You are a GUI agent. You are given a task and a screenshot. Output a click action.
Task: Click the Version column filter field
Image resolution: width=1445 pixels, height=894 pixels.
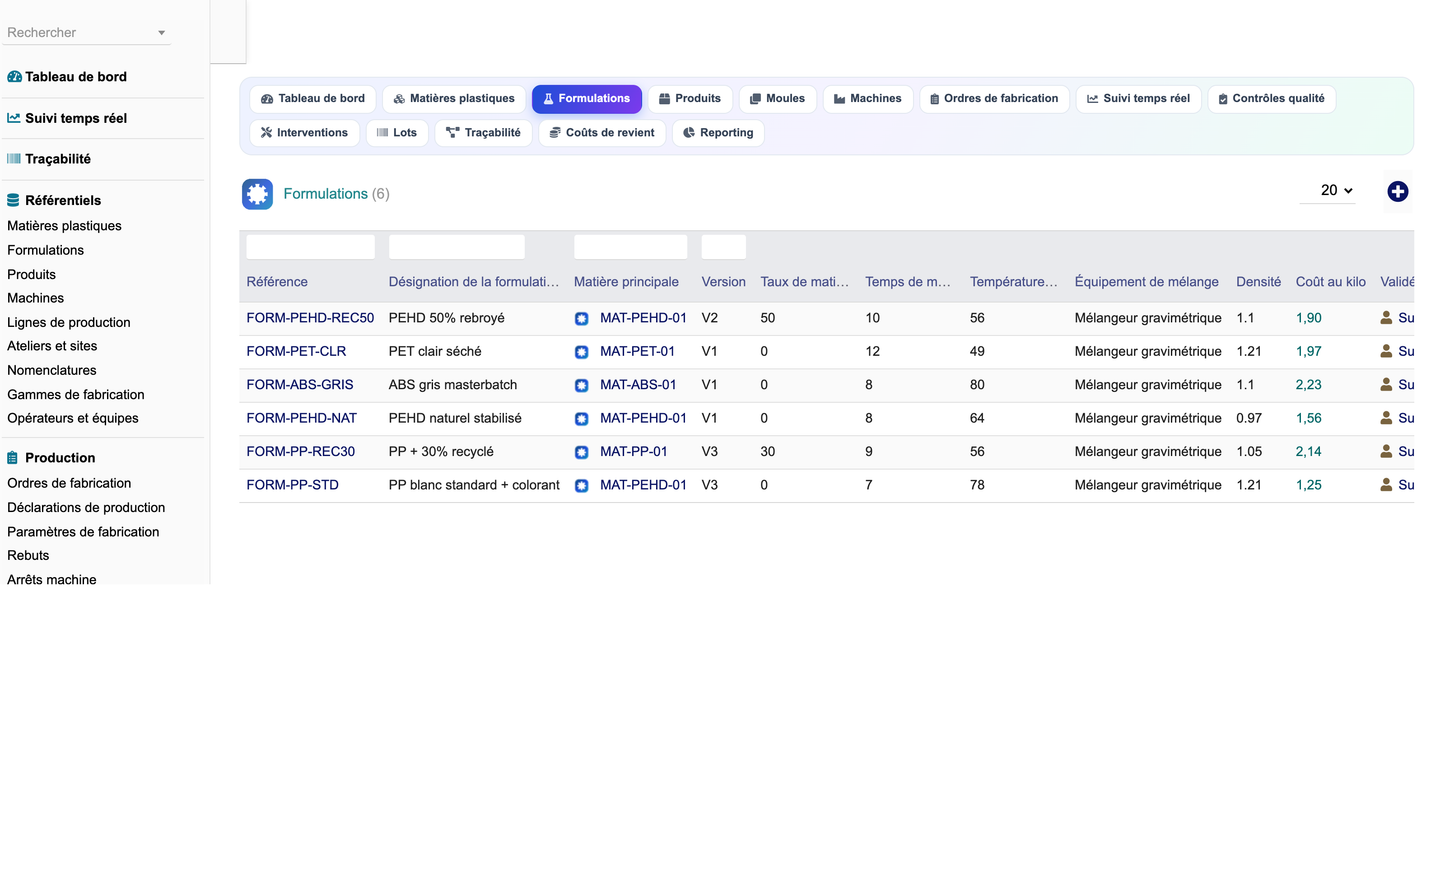[x=723, y=247]
